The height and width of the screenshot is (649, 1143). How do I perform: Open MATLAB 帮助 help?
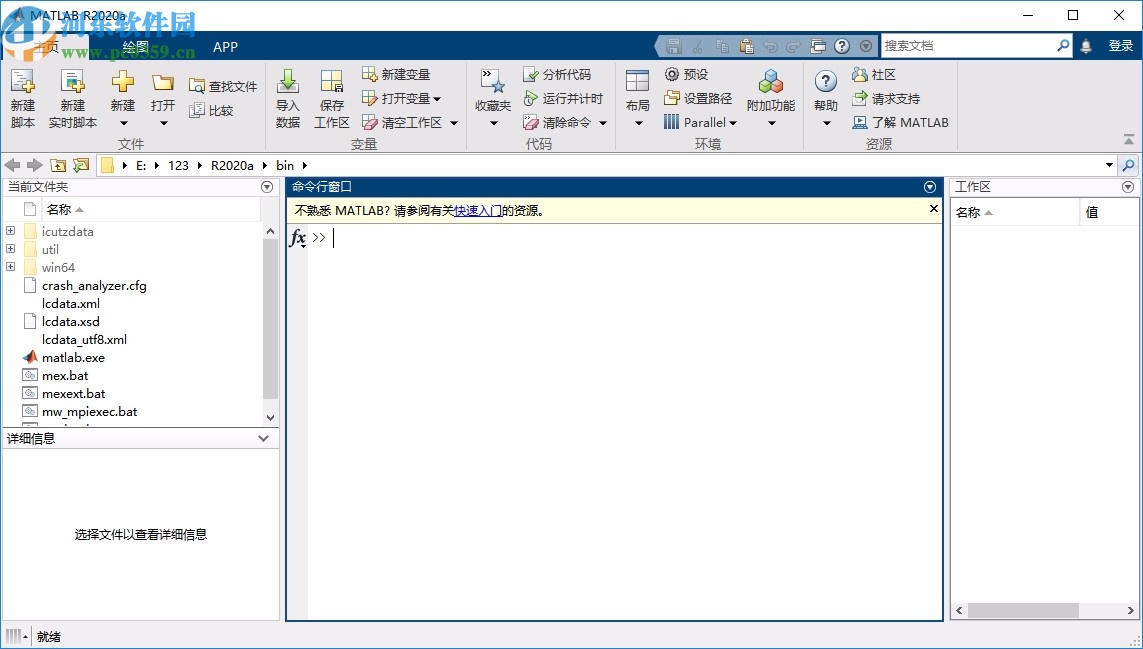[824, 97]
